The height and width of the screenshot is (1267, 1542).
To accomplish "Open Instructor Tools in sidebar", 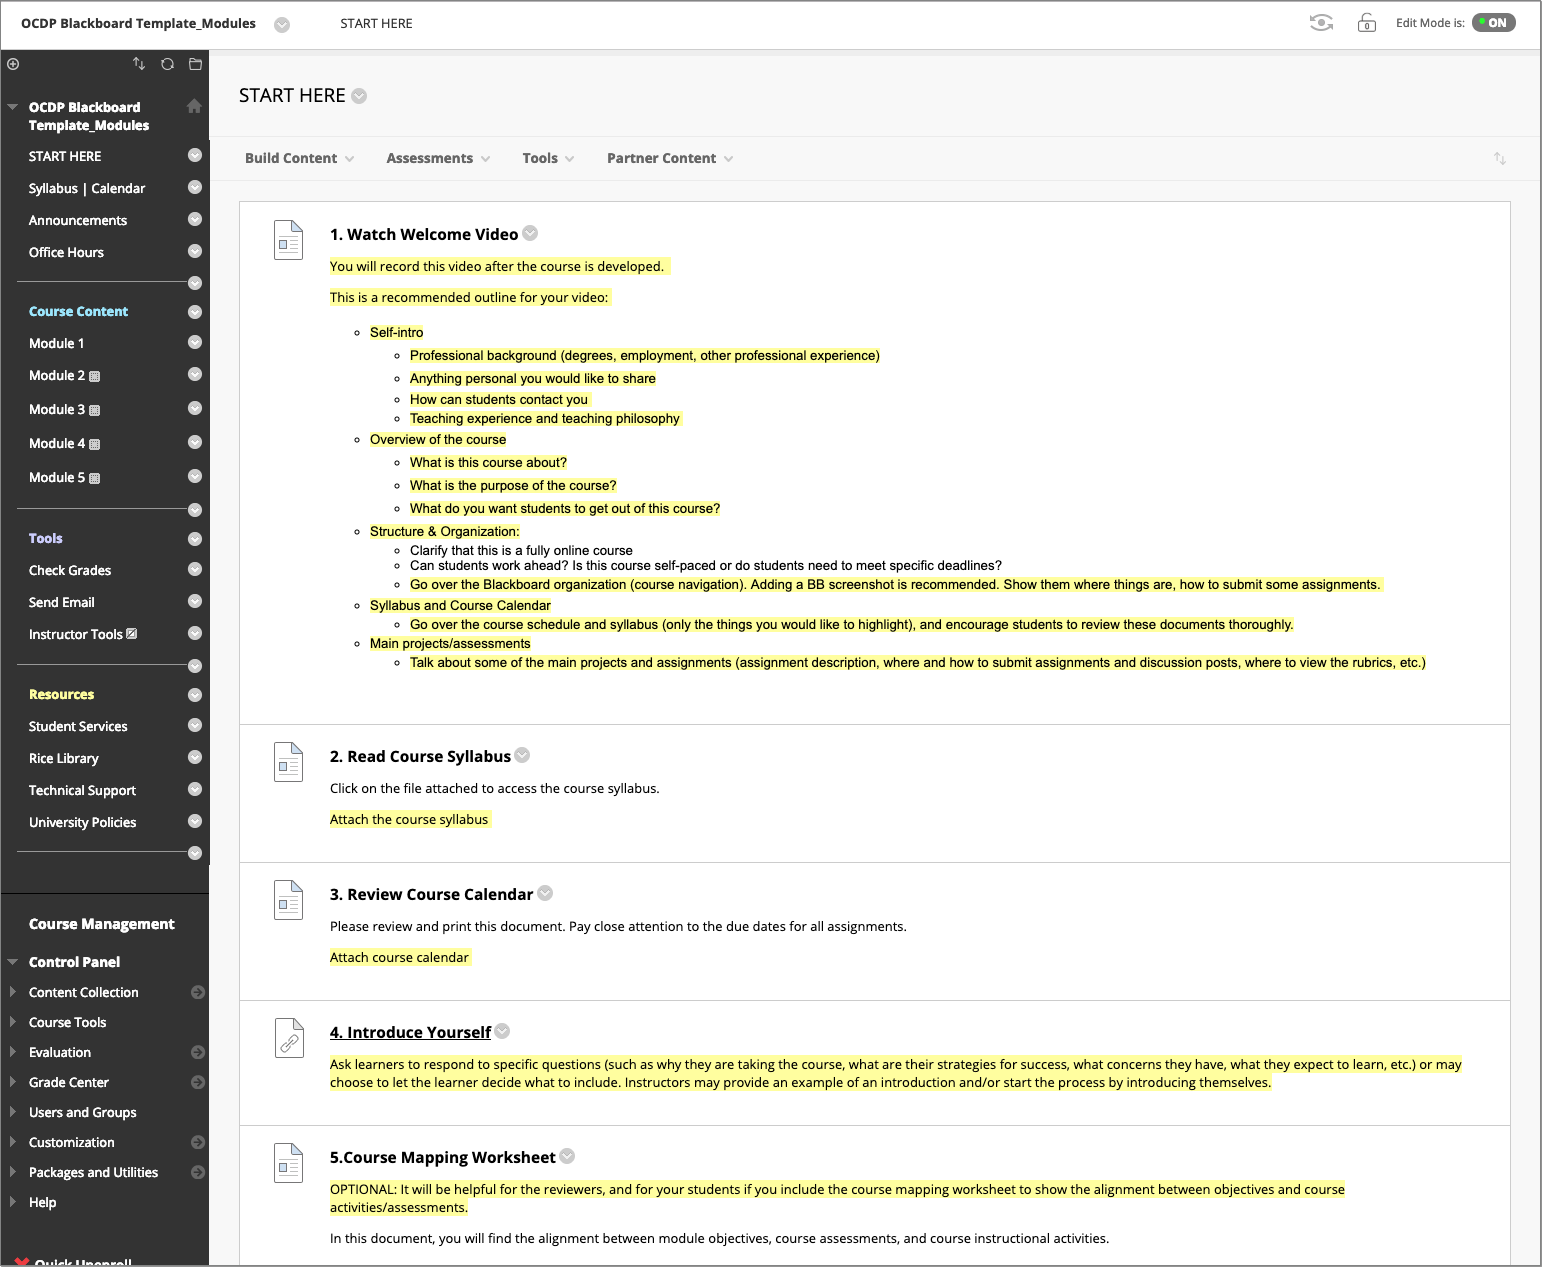I will click(x=76, y=634).
